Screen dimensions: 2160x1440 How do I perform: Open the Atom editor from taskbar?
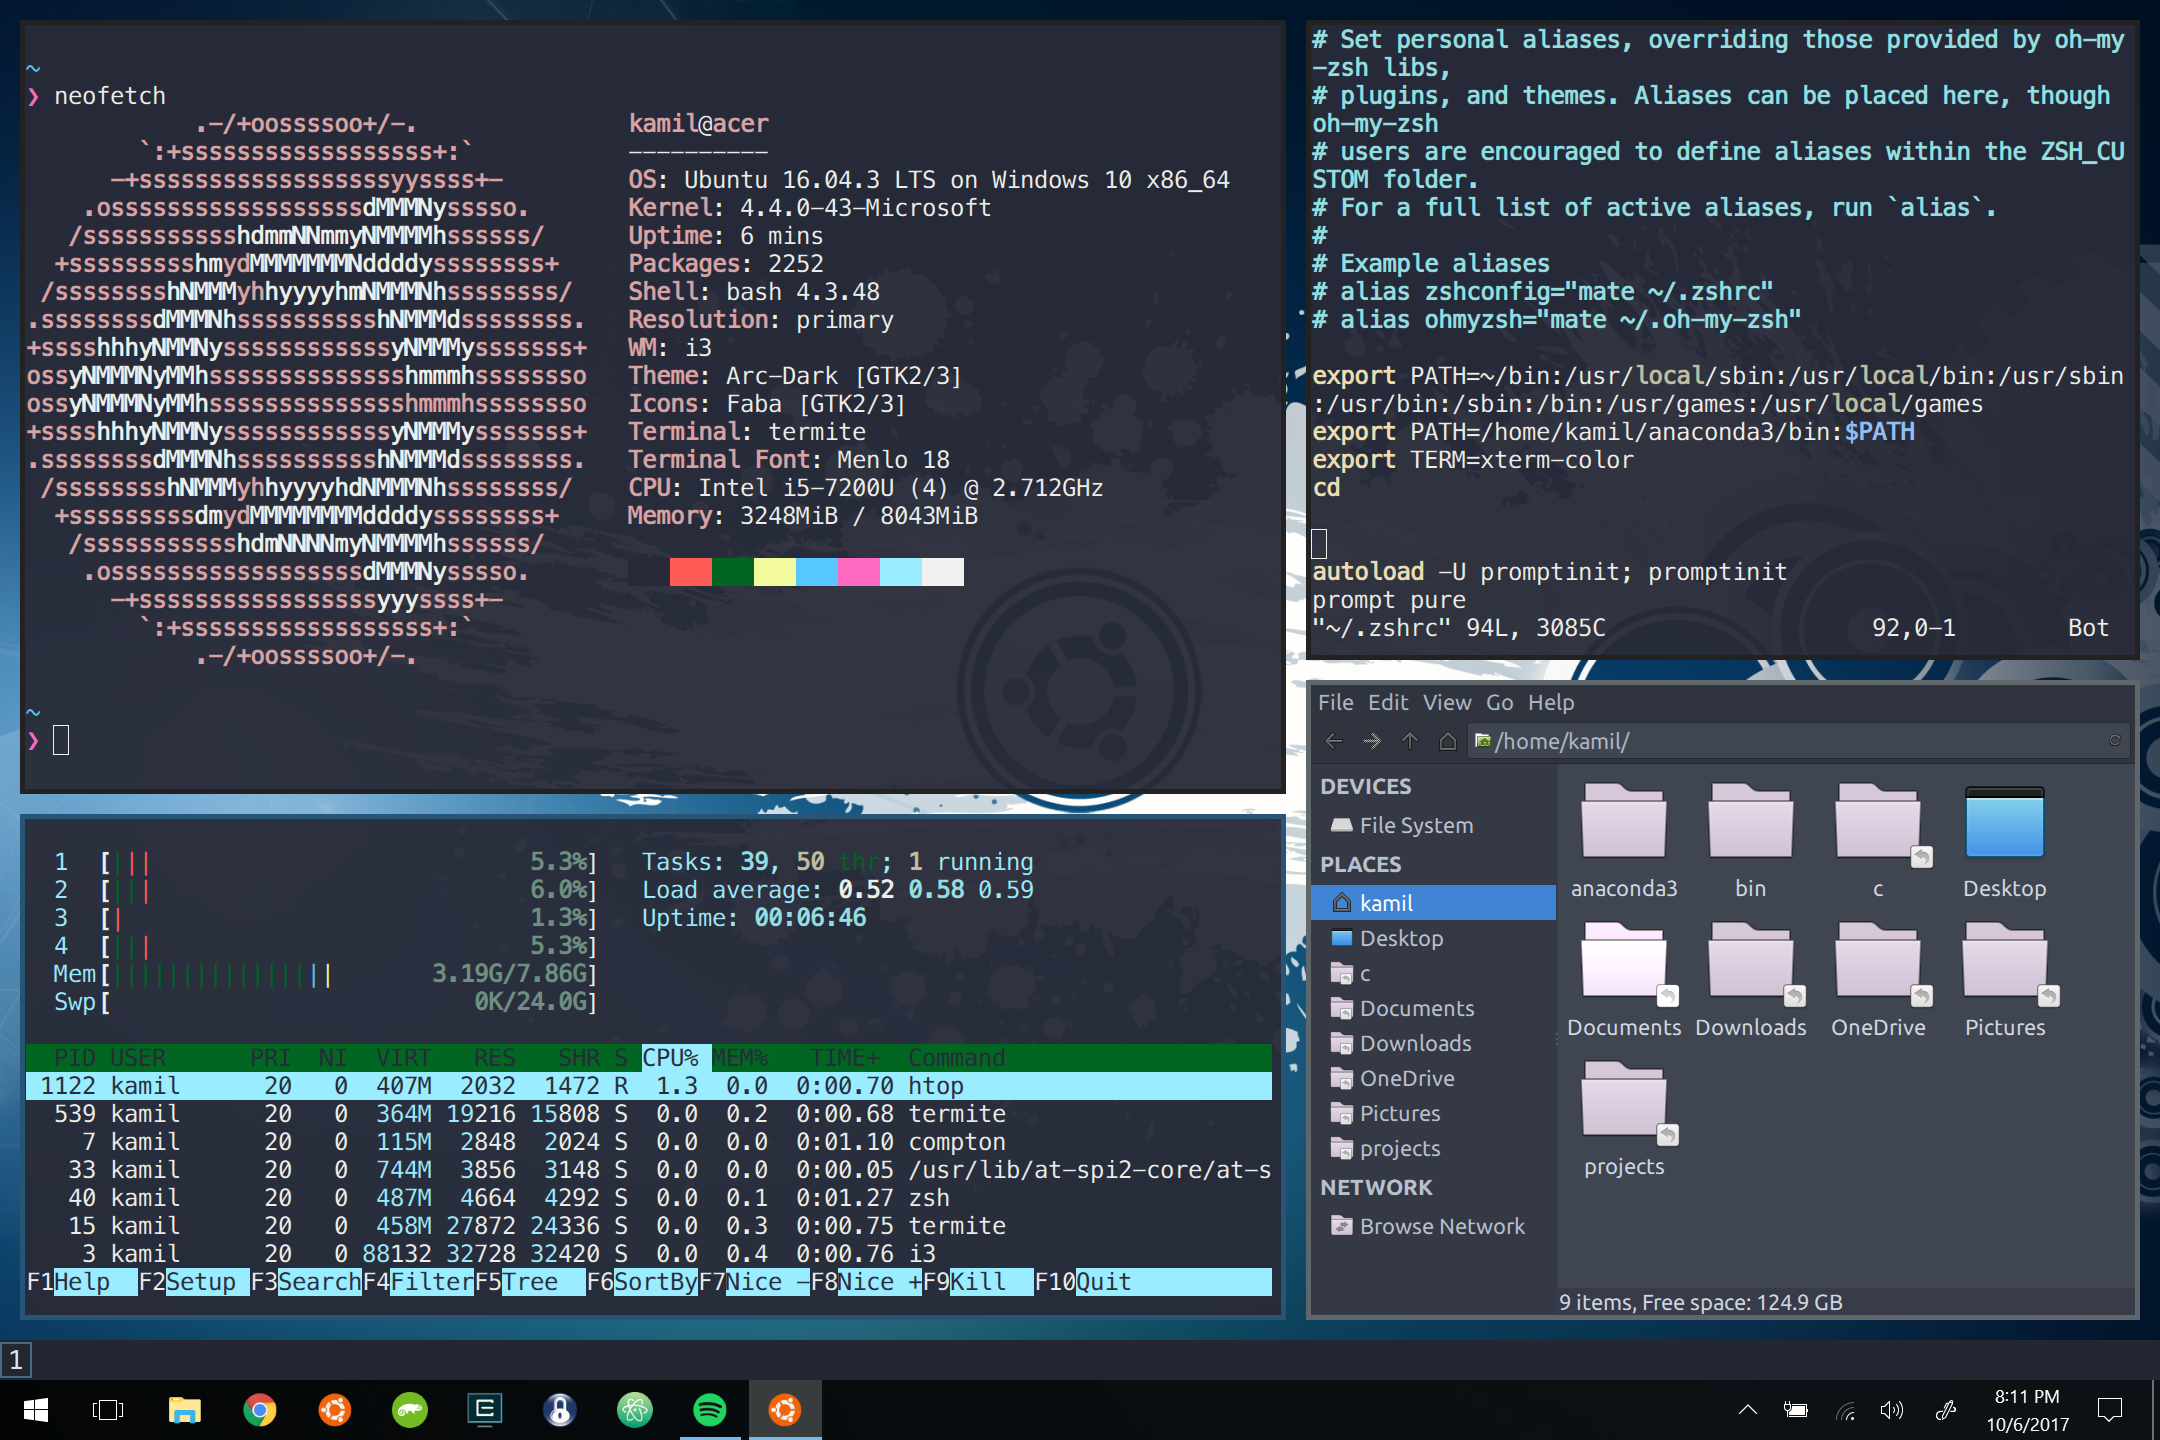coord(634,1410)
